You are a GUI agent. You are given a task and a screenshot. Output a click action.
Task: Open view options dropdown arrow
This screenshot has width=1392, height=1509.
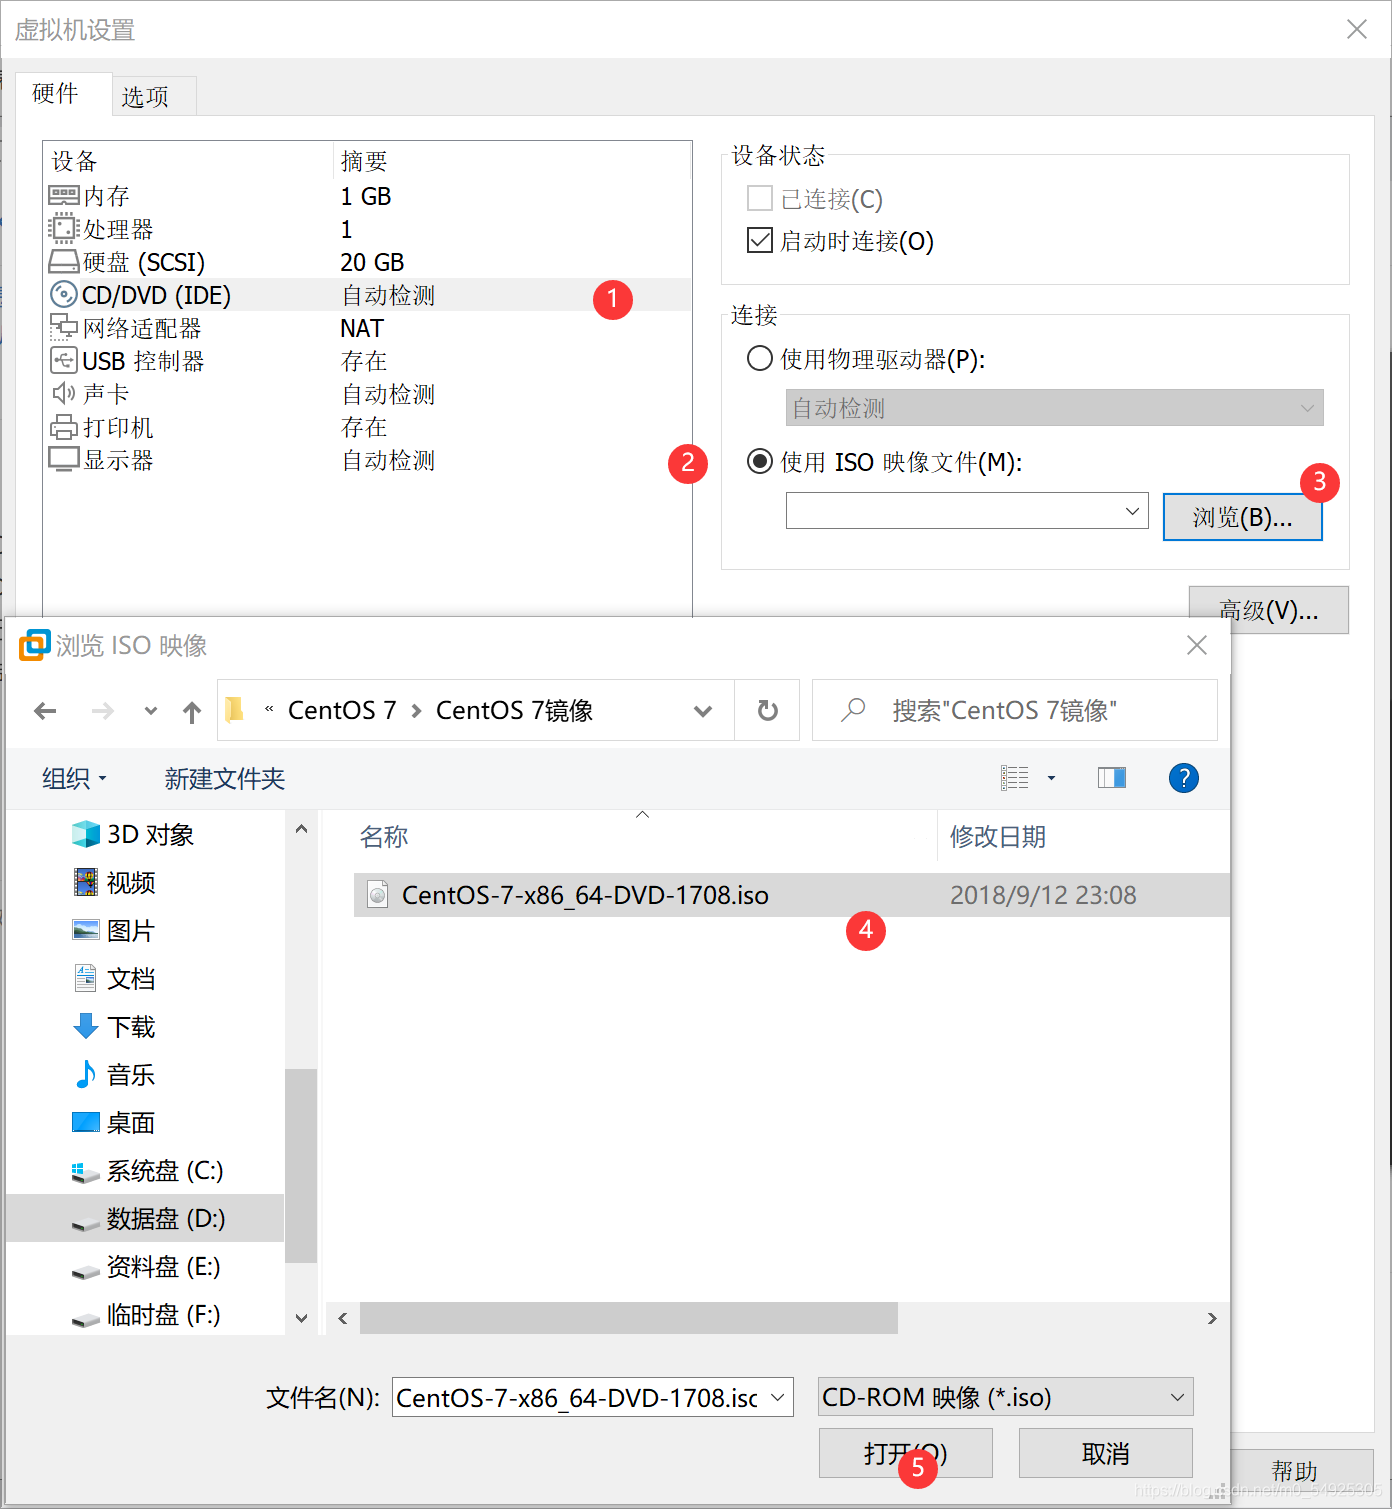point(1051,778)
